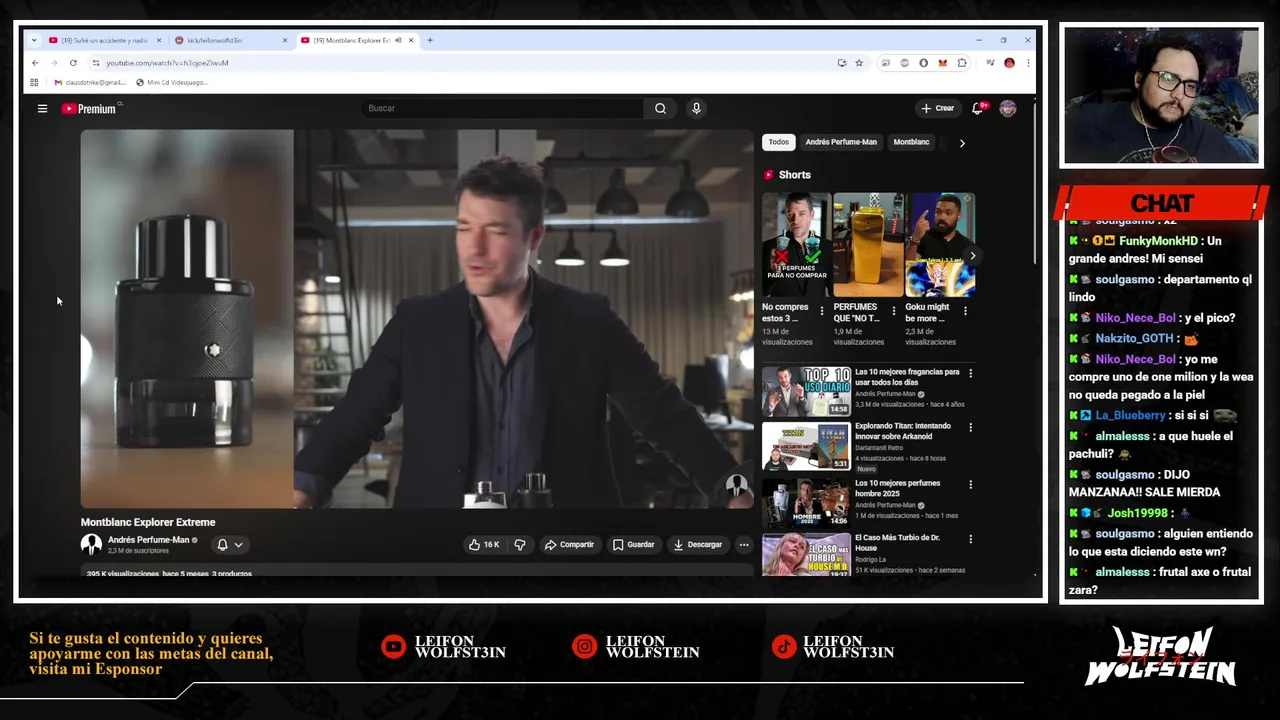Click Crear button to create content
Image resolution: width=1280 pixels, height=720 pixels.
(938, 108)
